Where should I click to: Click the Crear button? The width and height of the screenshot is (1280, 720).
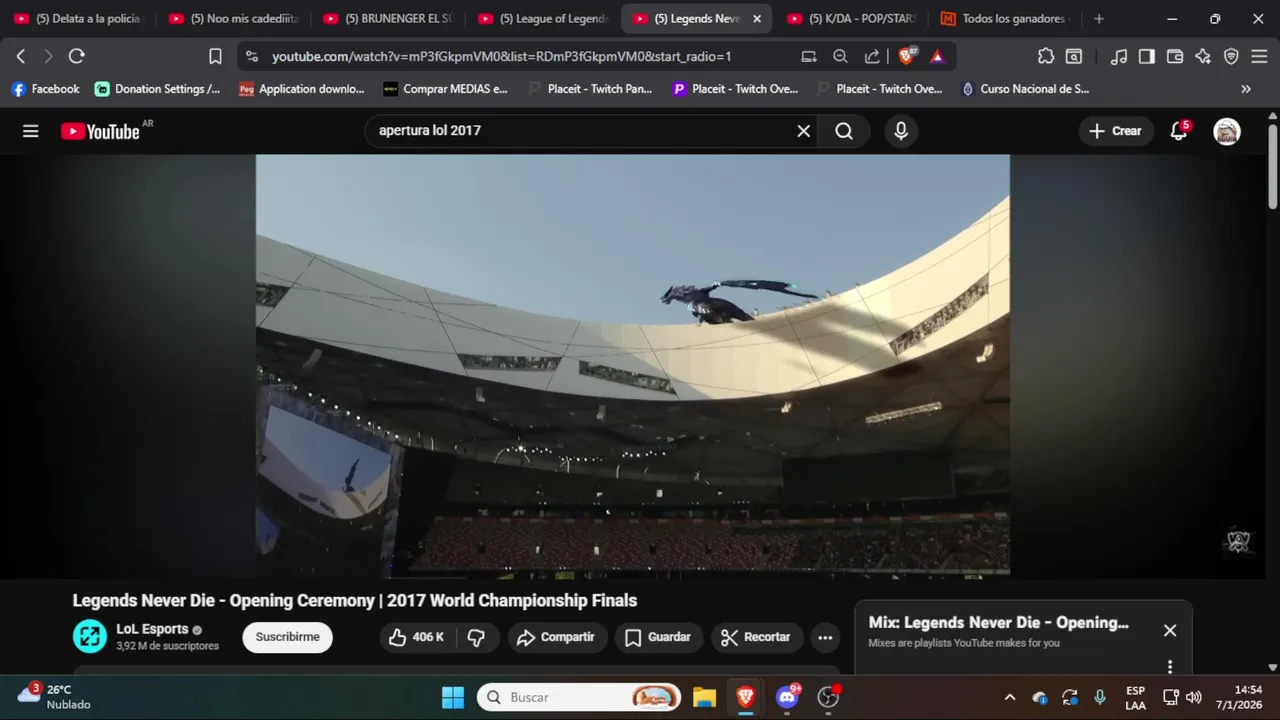[x=1115, y=131]
